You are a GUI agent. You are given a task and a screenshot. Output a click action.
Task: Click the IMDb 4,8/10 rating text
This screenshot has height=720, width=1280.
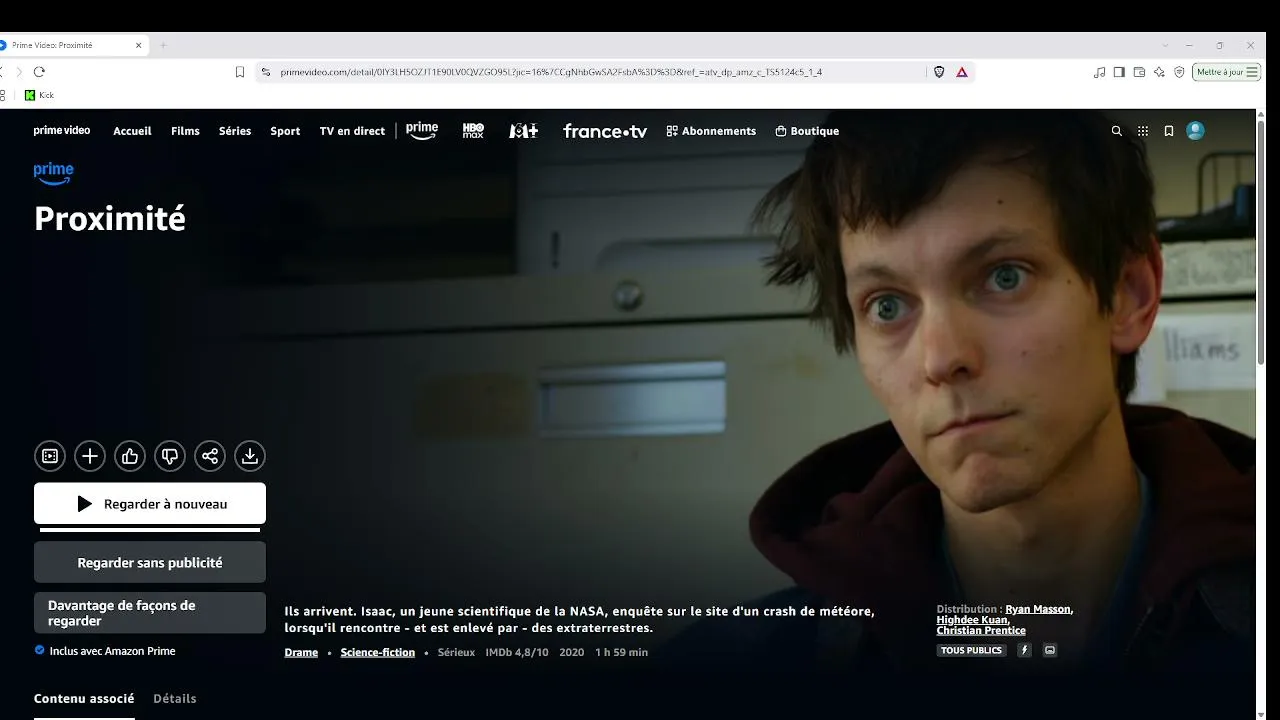pyautogui.click(x=517, y=652)
